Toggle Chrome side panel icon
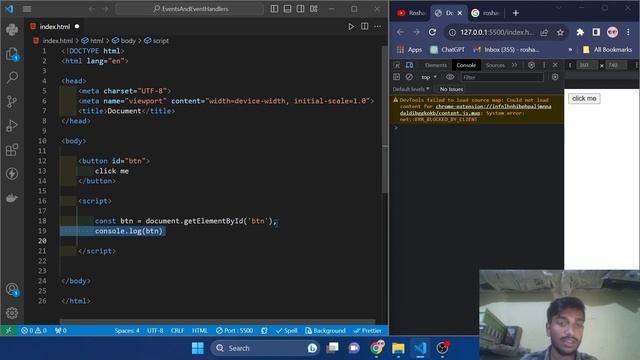This screenshot has height=360, width=640. pyautogui.click(x=596, y=32)
